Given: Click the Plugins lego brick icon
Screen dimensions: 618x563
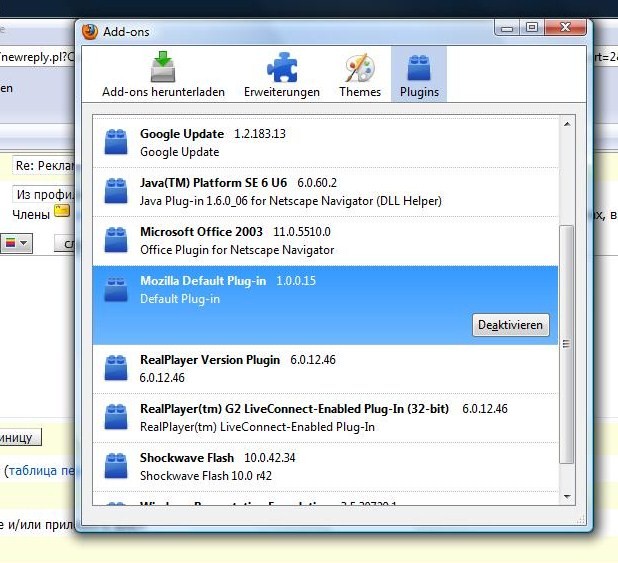Looking at the screenshot, I should click(419, 67).
